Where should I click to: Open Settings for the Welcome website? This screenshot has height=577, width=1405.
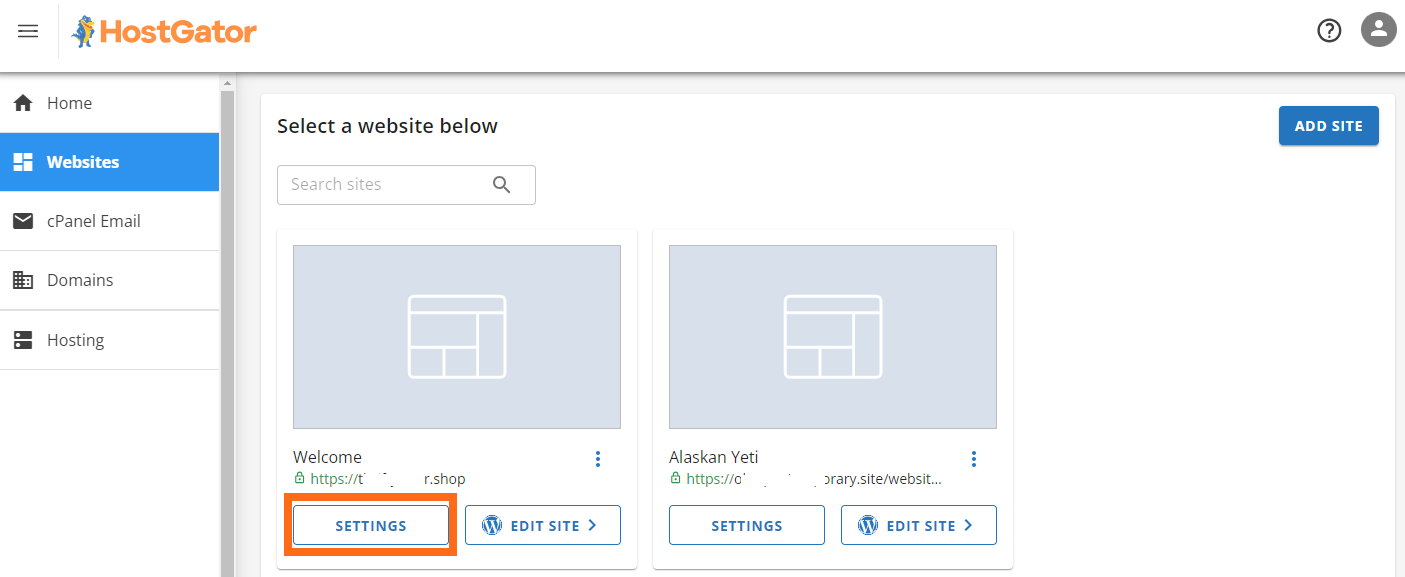coord(370,524)
